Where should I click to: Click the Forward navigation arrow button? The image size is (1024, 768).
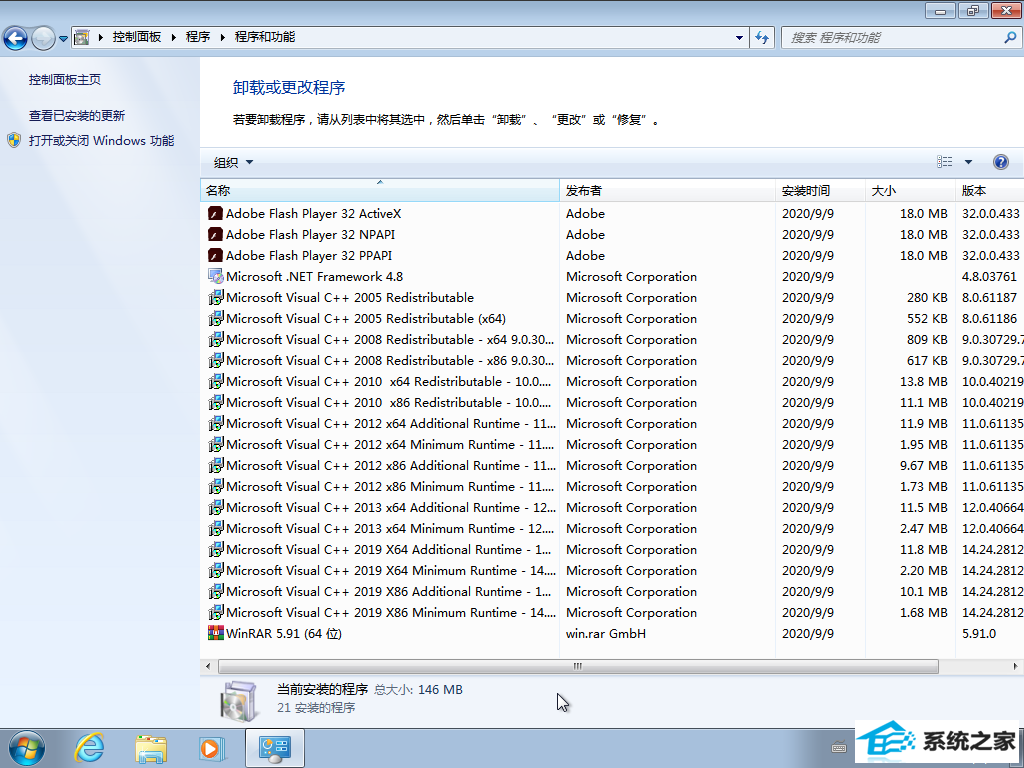[43, 38]
